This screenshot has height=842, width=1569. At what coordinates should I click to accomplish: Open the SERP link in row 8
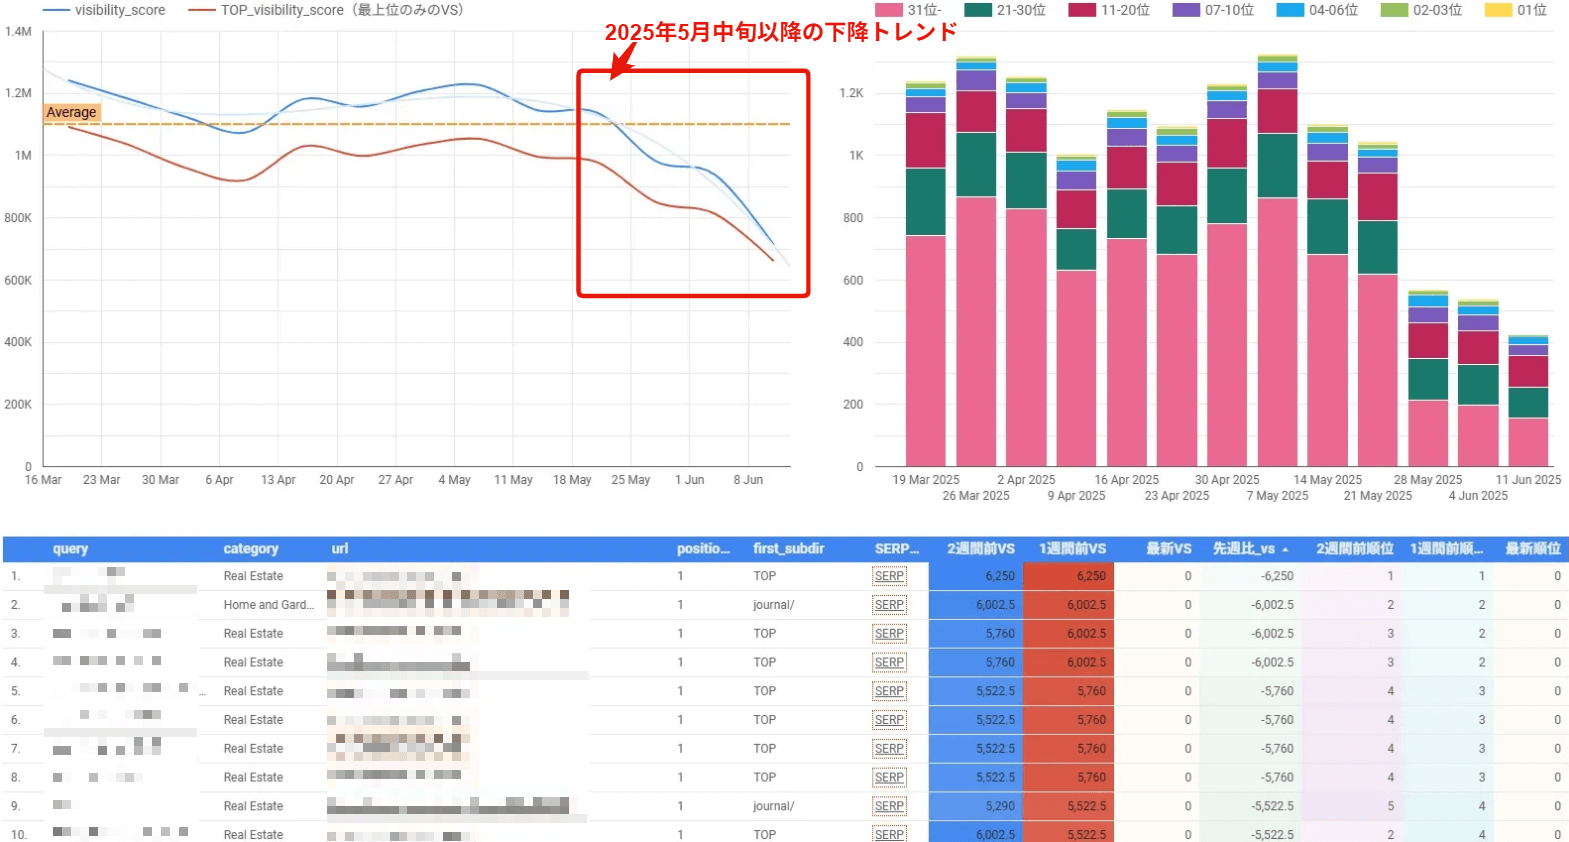[x=889, y=777]
